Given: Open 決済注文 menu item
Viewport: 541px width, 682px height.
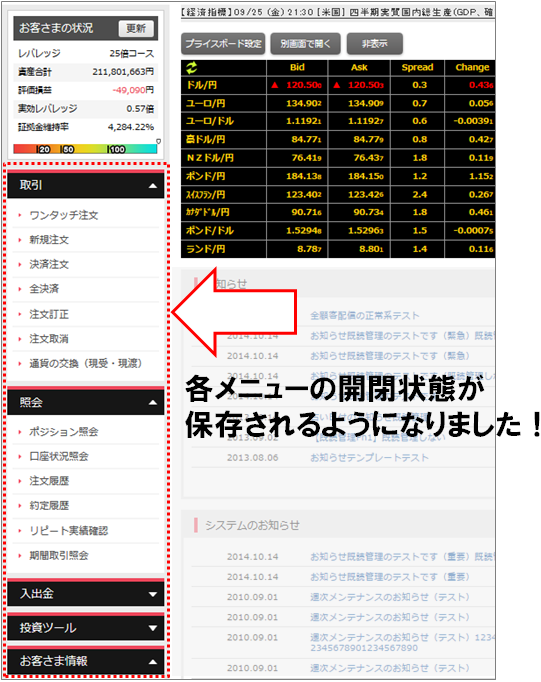Looking at the screenshot, I should click(49, 264).
